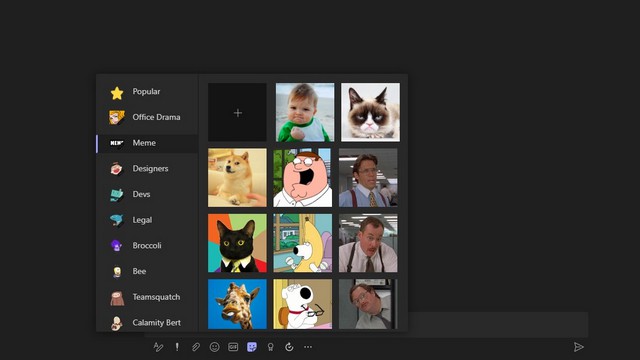The height and width of the screenshot is (360, 640).
Task: Choose the mustached office worker meme
Action: click(x=368, y=243)
